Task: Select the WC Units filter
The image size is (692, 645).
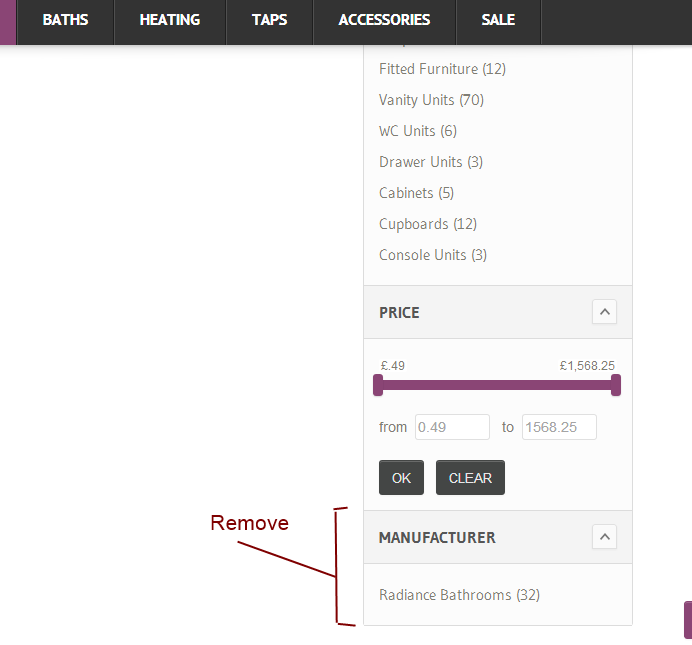Action: 407,131
